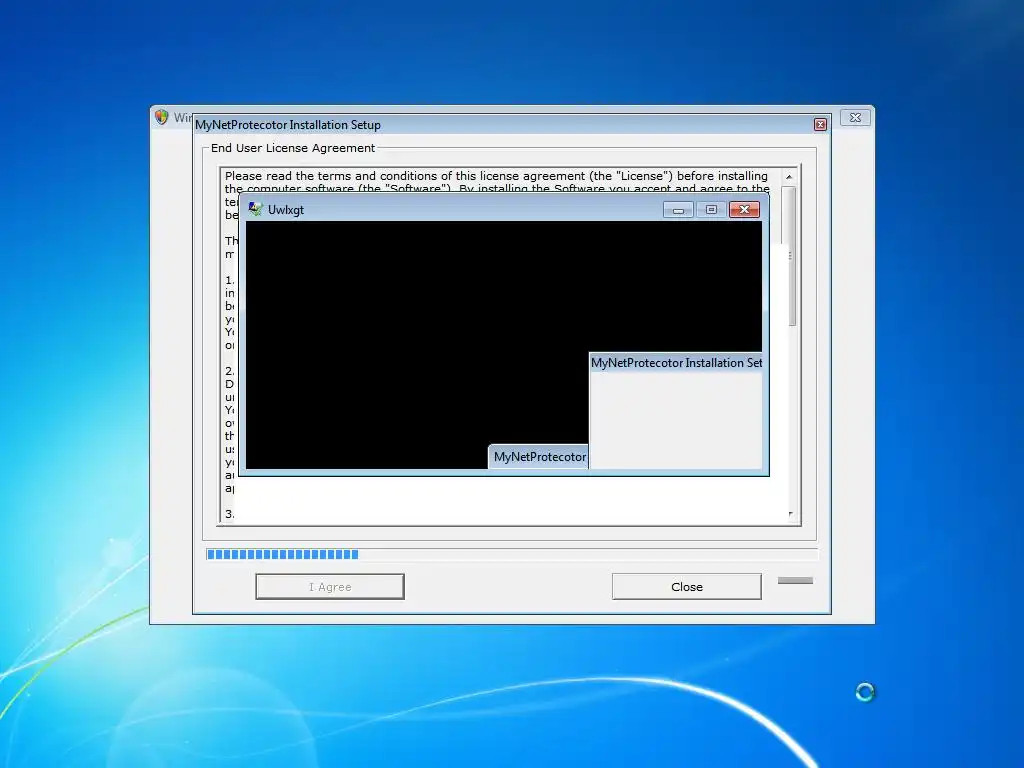Close the background window behind the installer

point(855,118)
